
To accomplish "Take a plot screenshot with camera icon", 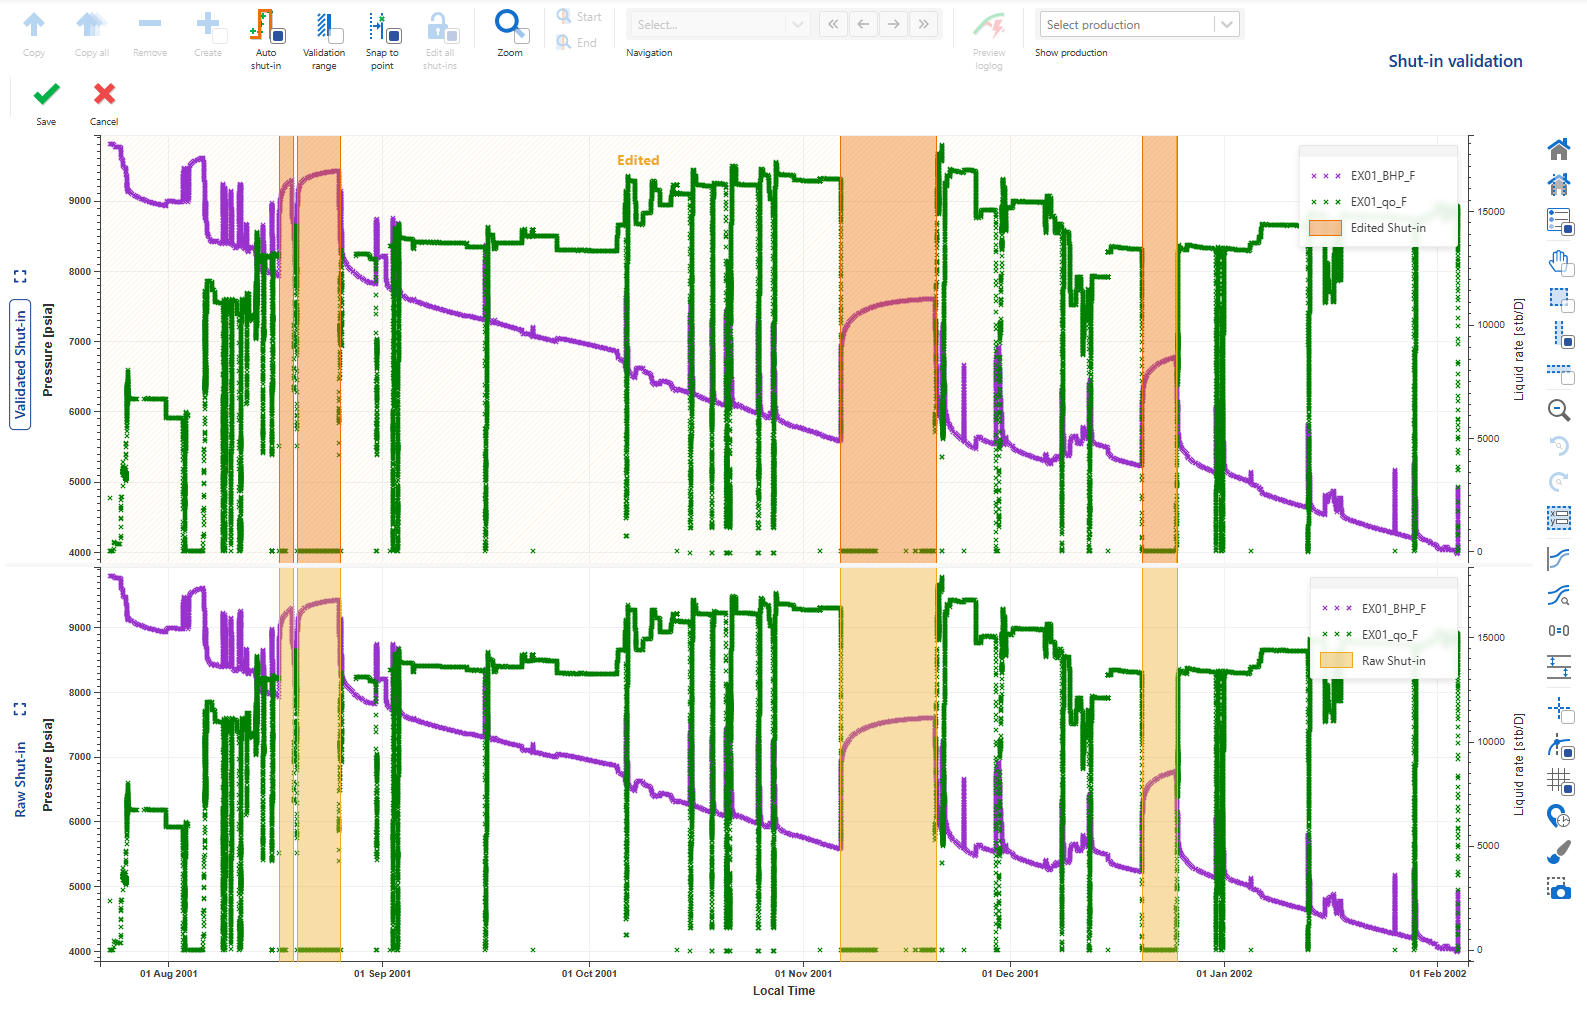I will tap(1558, 888).
